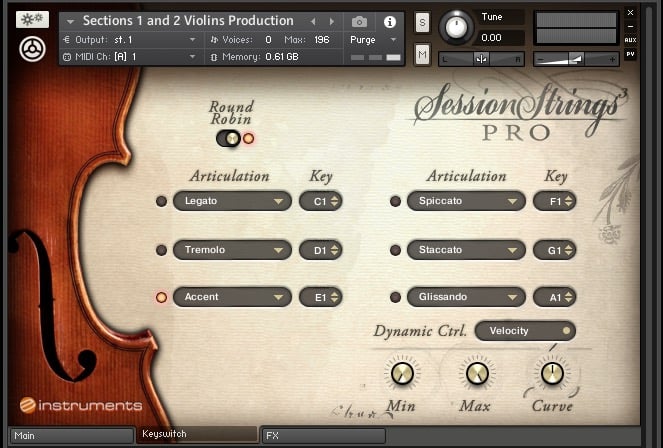The image size is (663, 448).
Task: Open the Legato articulation dropdown
Action: pyautogui.click(x=232, y=201)
